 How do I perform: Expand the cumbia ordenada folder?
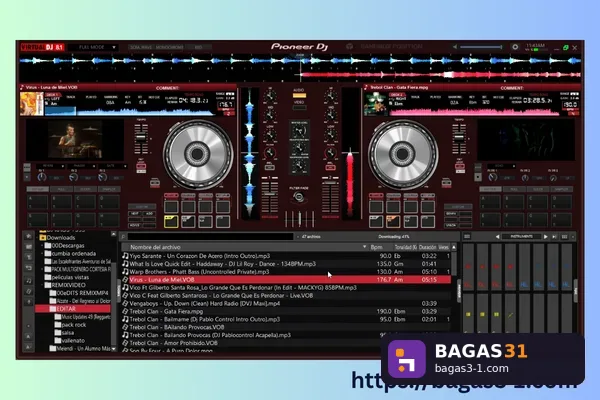[x=42, y=253]
